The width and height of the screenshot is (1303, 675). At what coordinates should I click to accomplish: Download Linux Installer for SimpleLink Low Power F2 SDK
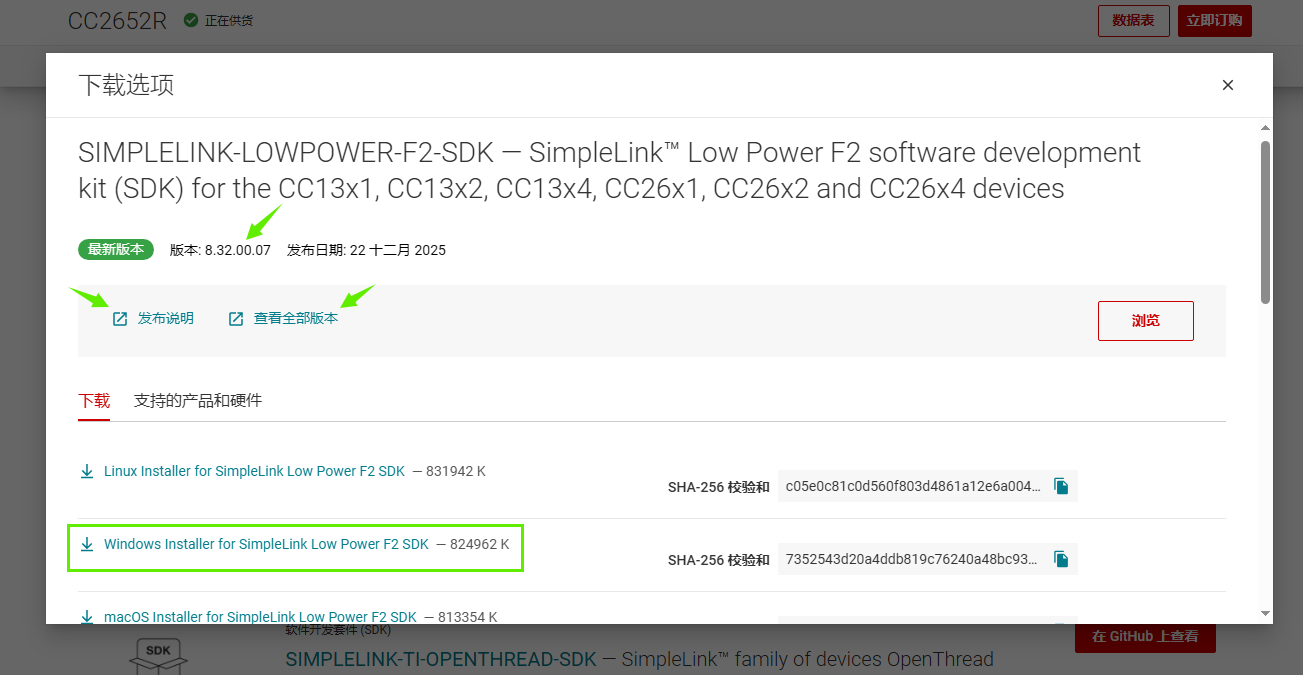coord(254,471)
